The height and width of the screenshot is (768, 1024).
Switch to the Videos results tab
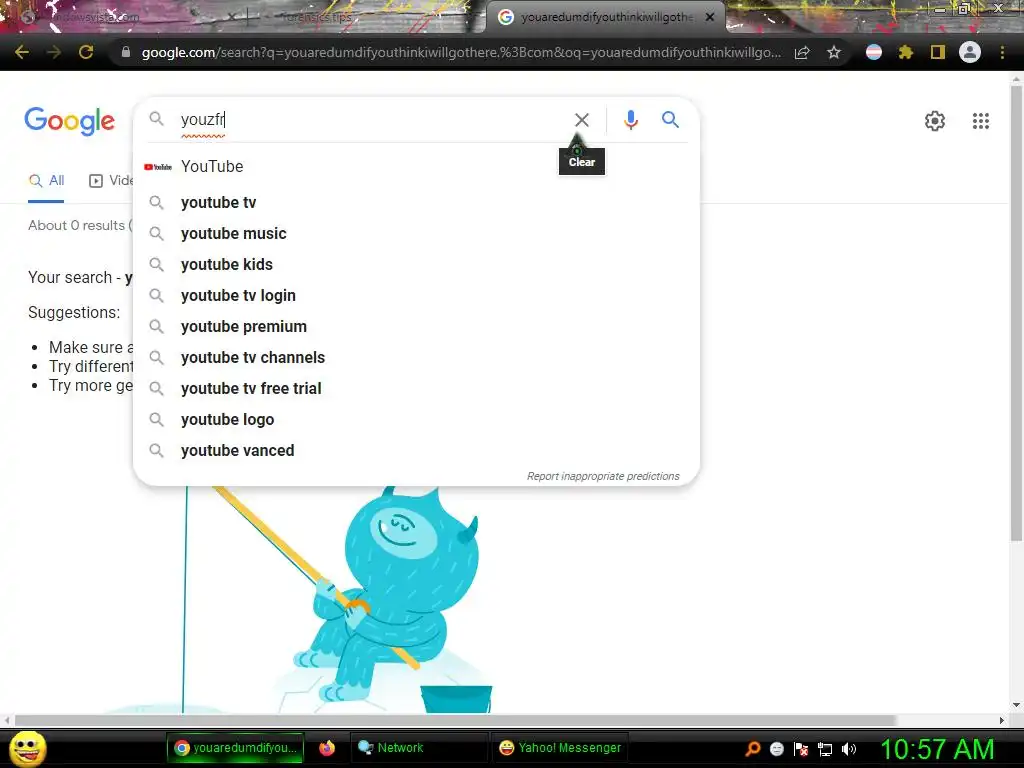point(110,181)
